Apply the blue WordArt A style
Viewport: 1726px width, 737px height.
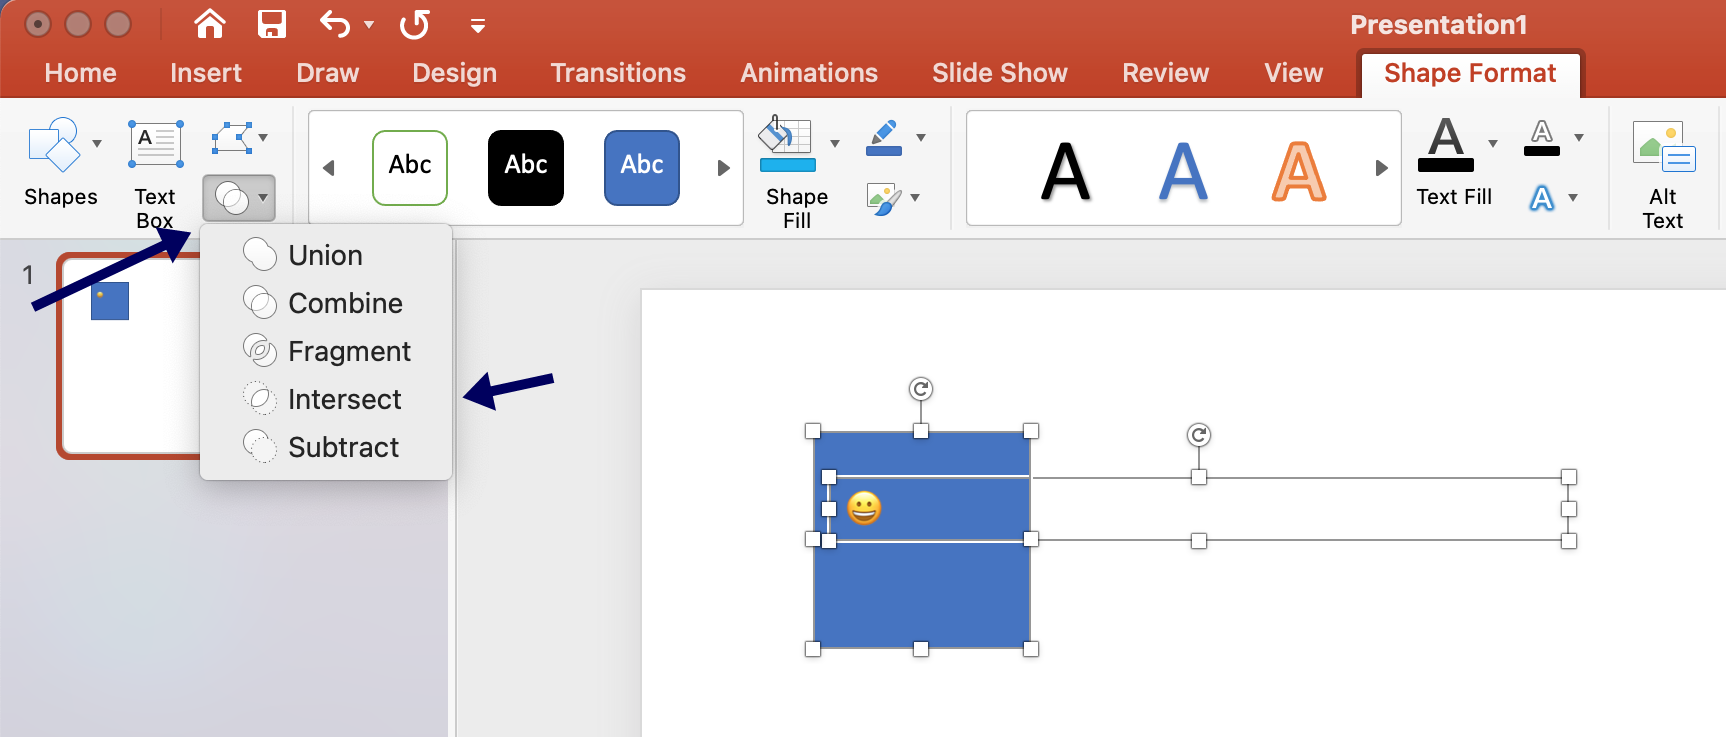1183,171
